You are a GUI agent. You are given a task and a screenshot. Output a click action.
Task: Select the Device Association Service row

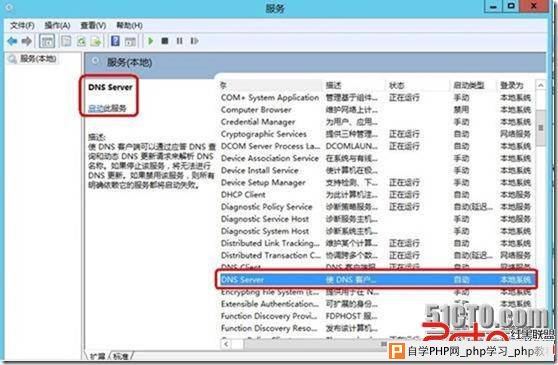376,158
